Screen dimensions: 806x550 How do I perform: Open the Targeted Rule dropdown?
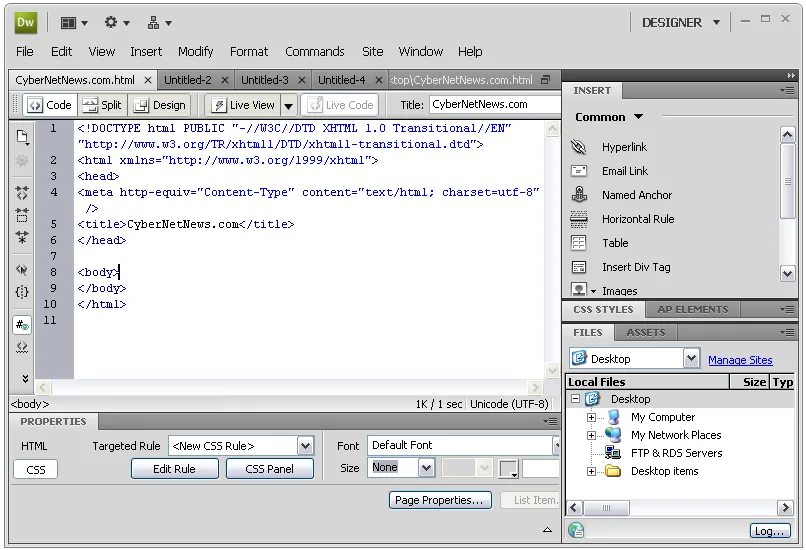(305, 446)
